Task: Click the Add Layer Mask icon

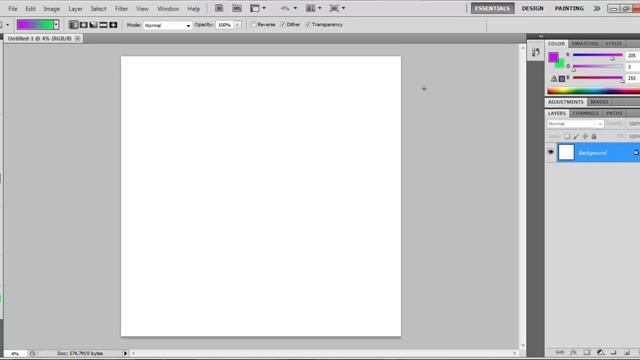Action: pos(587,352)
